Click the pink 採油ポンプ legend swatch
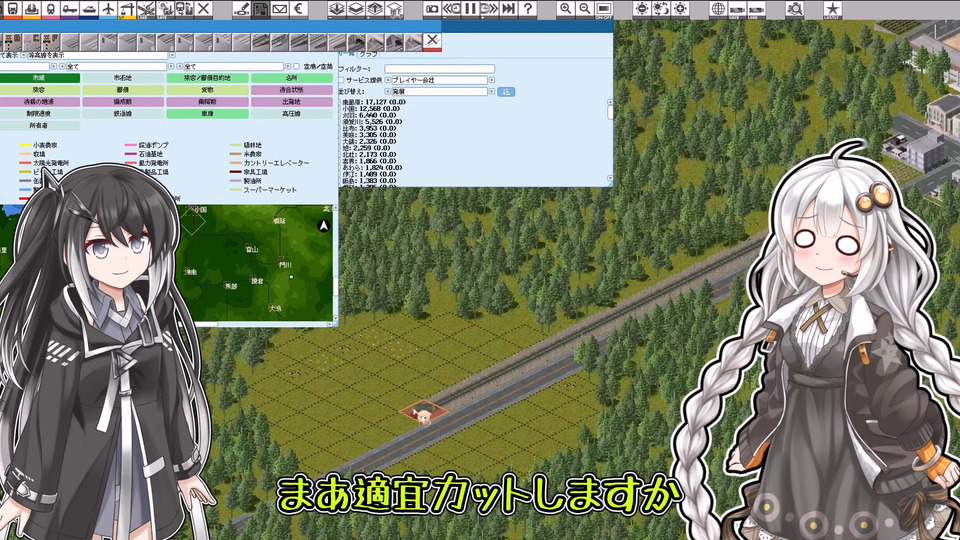 tap(131, 145)
